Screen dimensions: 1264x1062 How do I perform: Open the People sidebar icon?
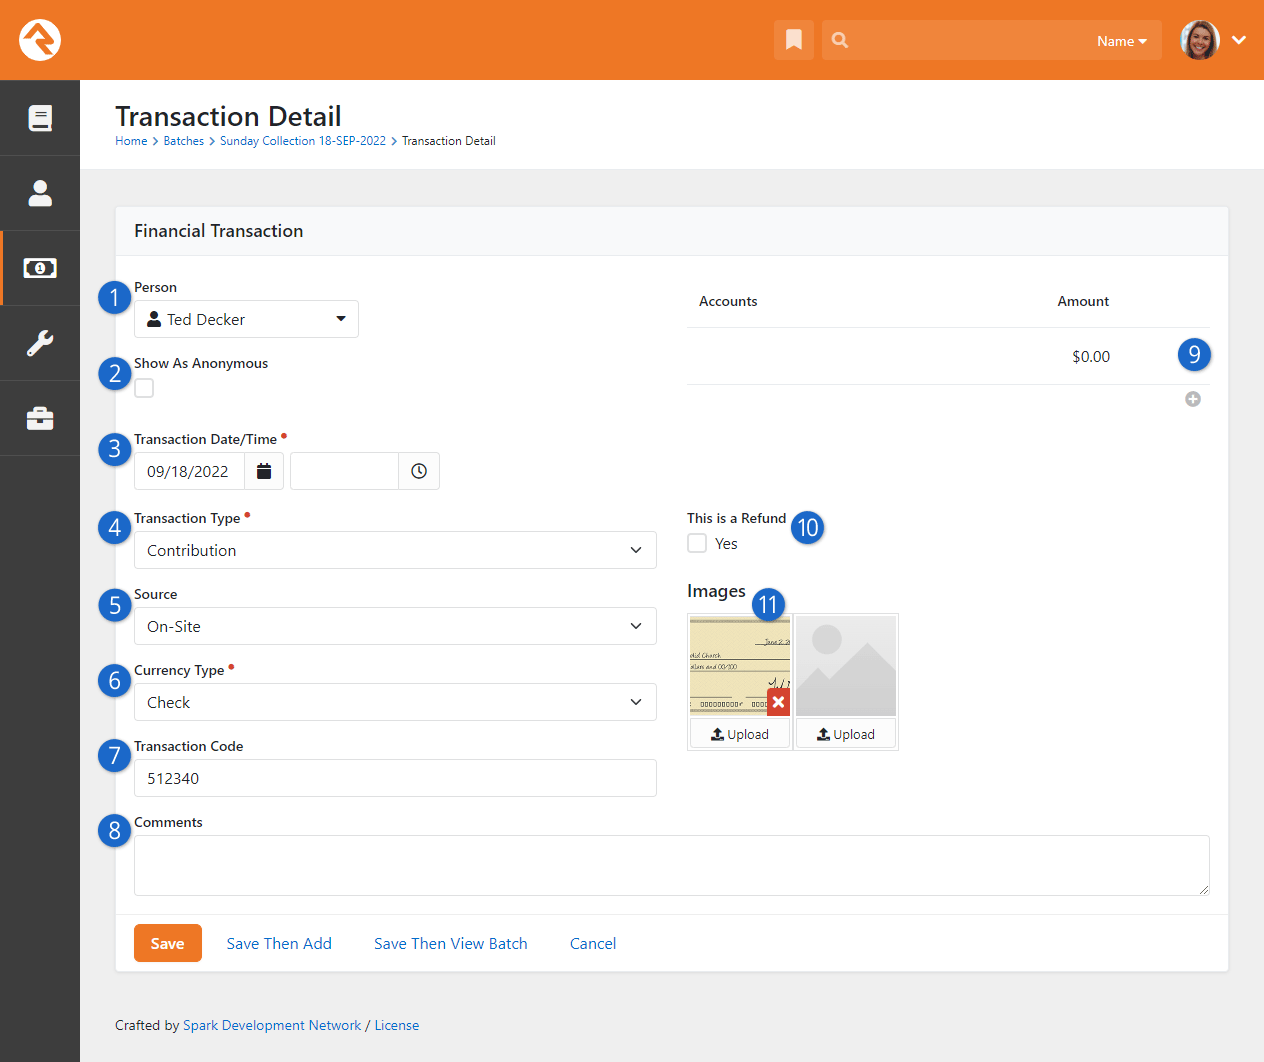tap(40, 193)
